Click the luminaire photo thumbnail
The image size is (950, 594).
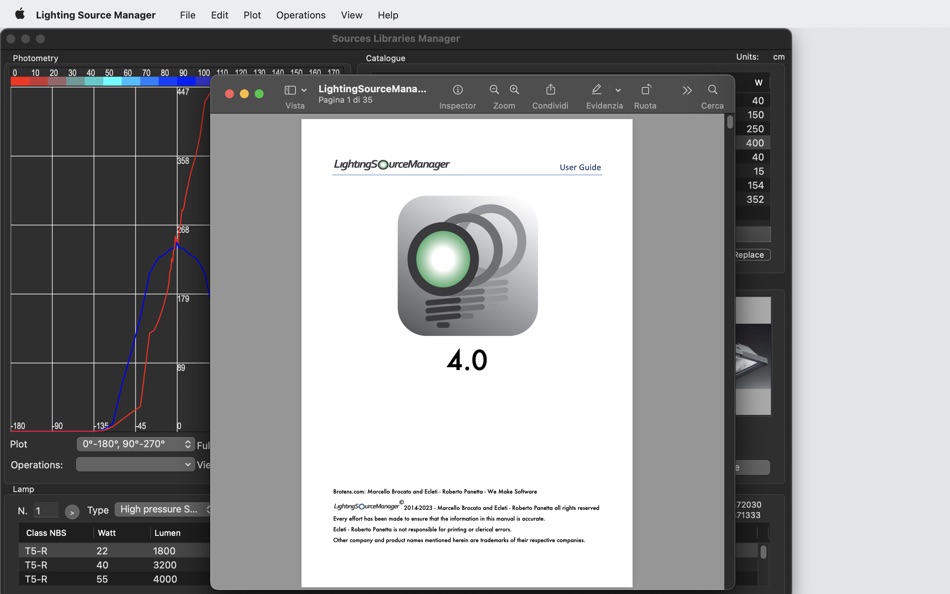(753, 356)
